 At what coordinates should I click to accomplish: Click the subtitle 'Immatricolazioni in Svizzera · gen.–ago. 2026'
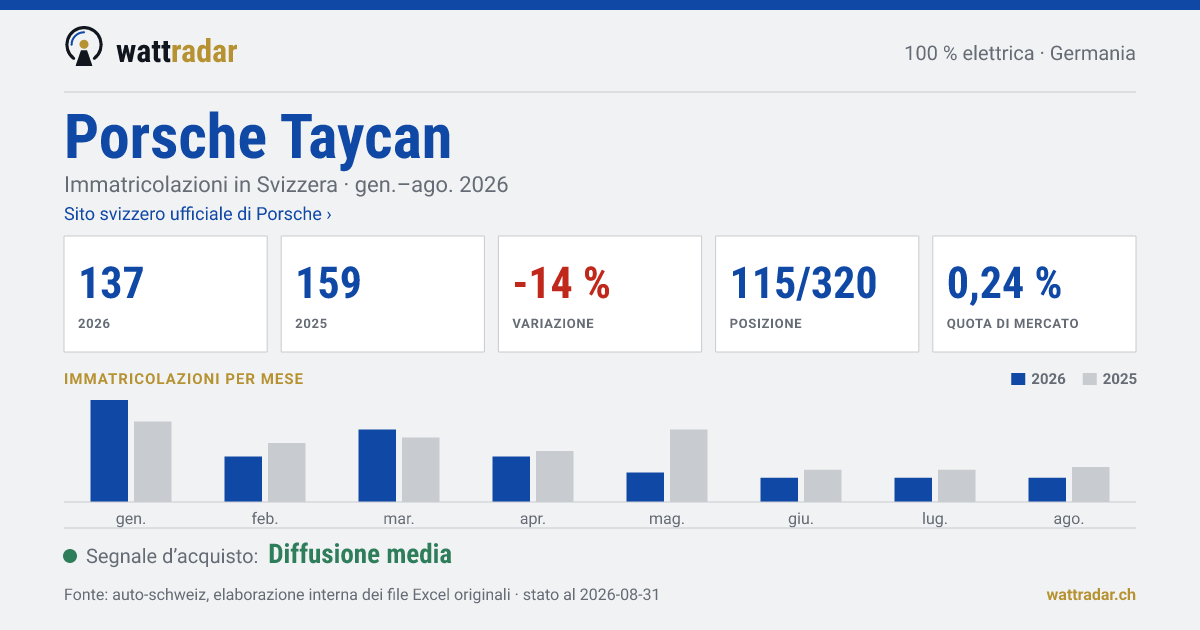point(286,185)
